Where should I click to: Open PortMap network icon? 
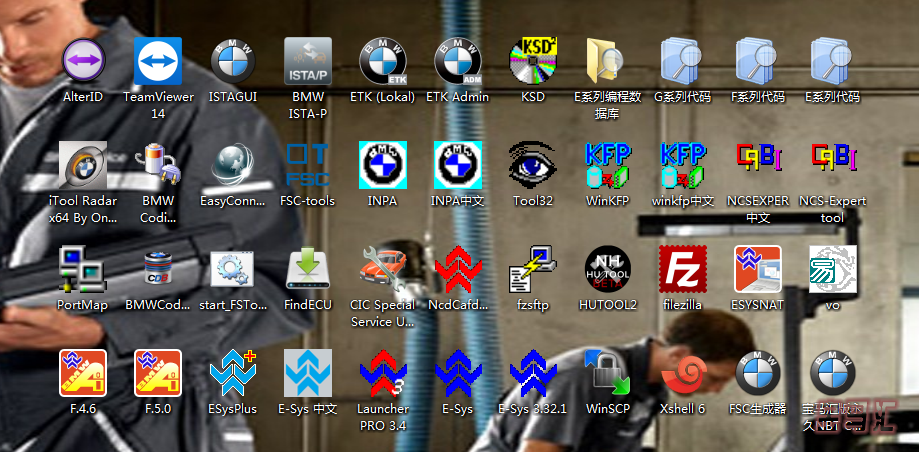(83, 269)
